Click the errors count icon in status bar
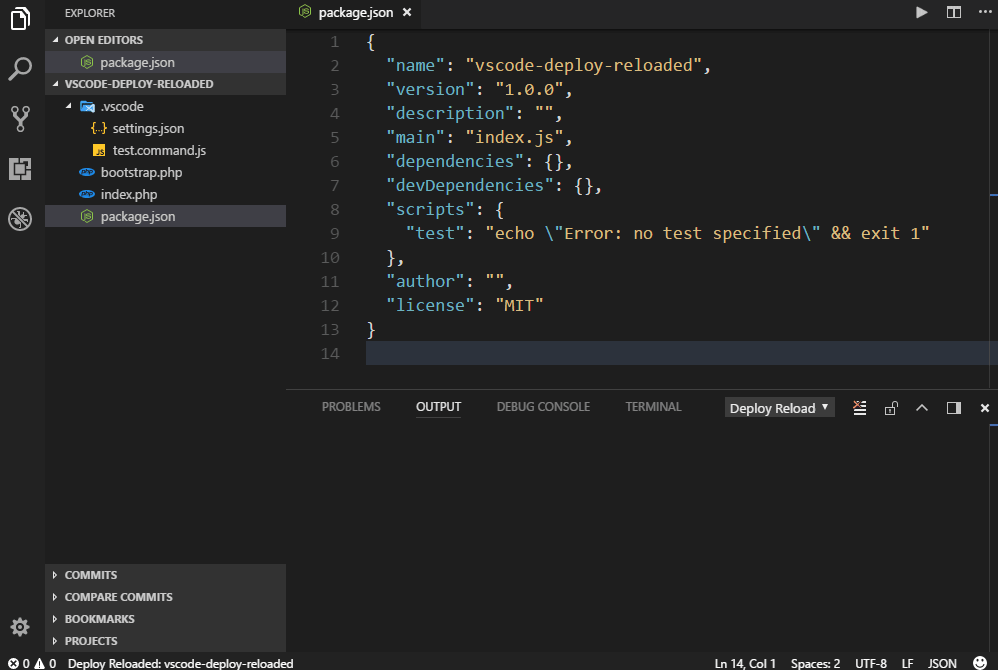998x670 pixels. coord(13,663)
